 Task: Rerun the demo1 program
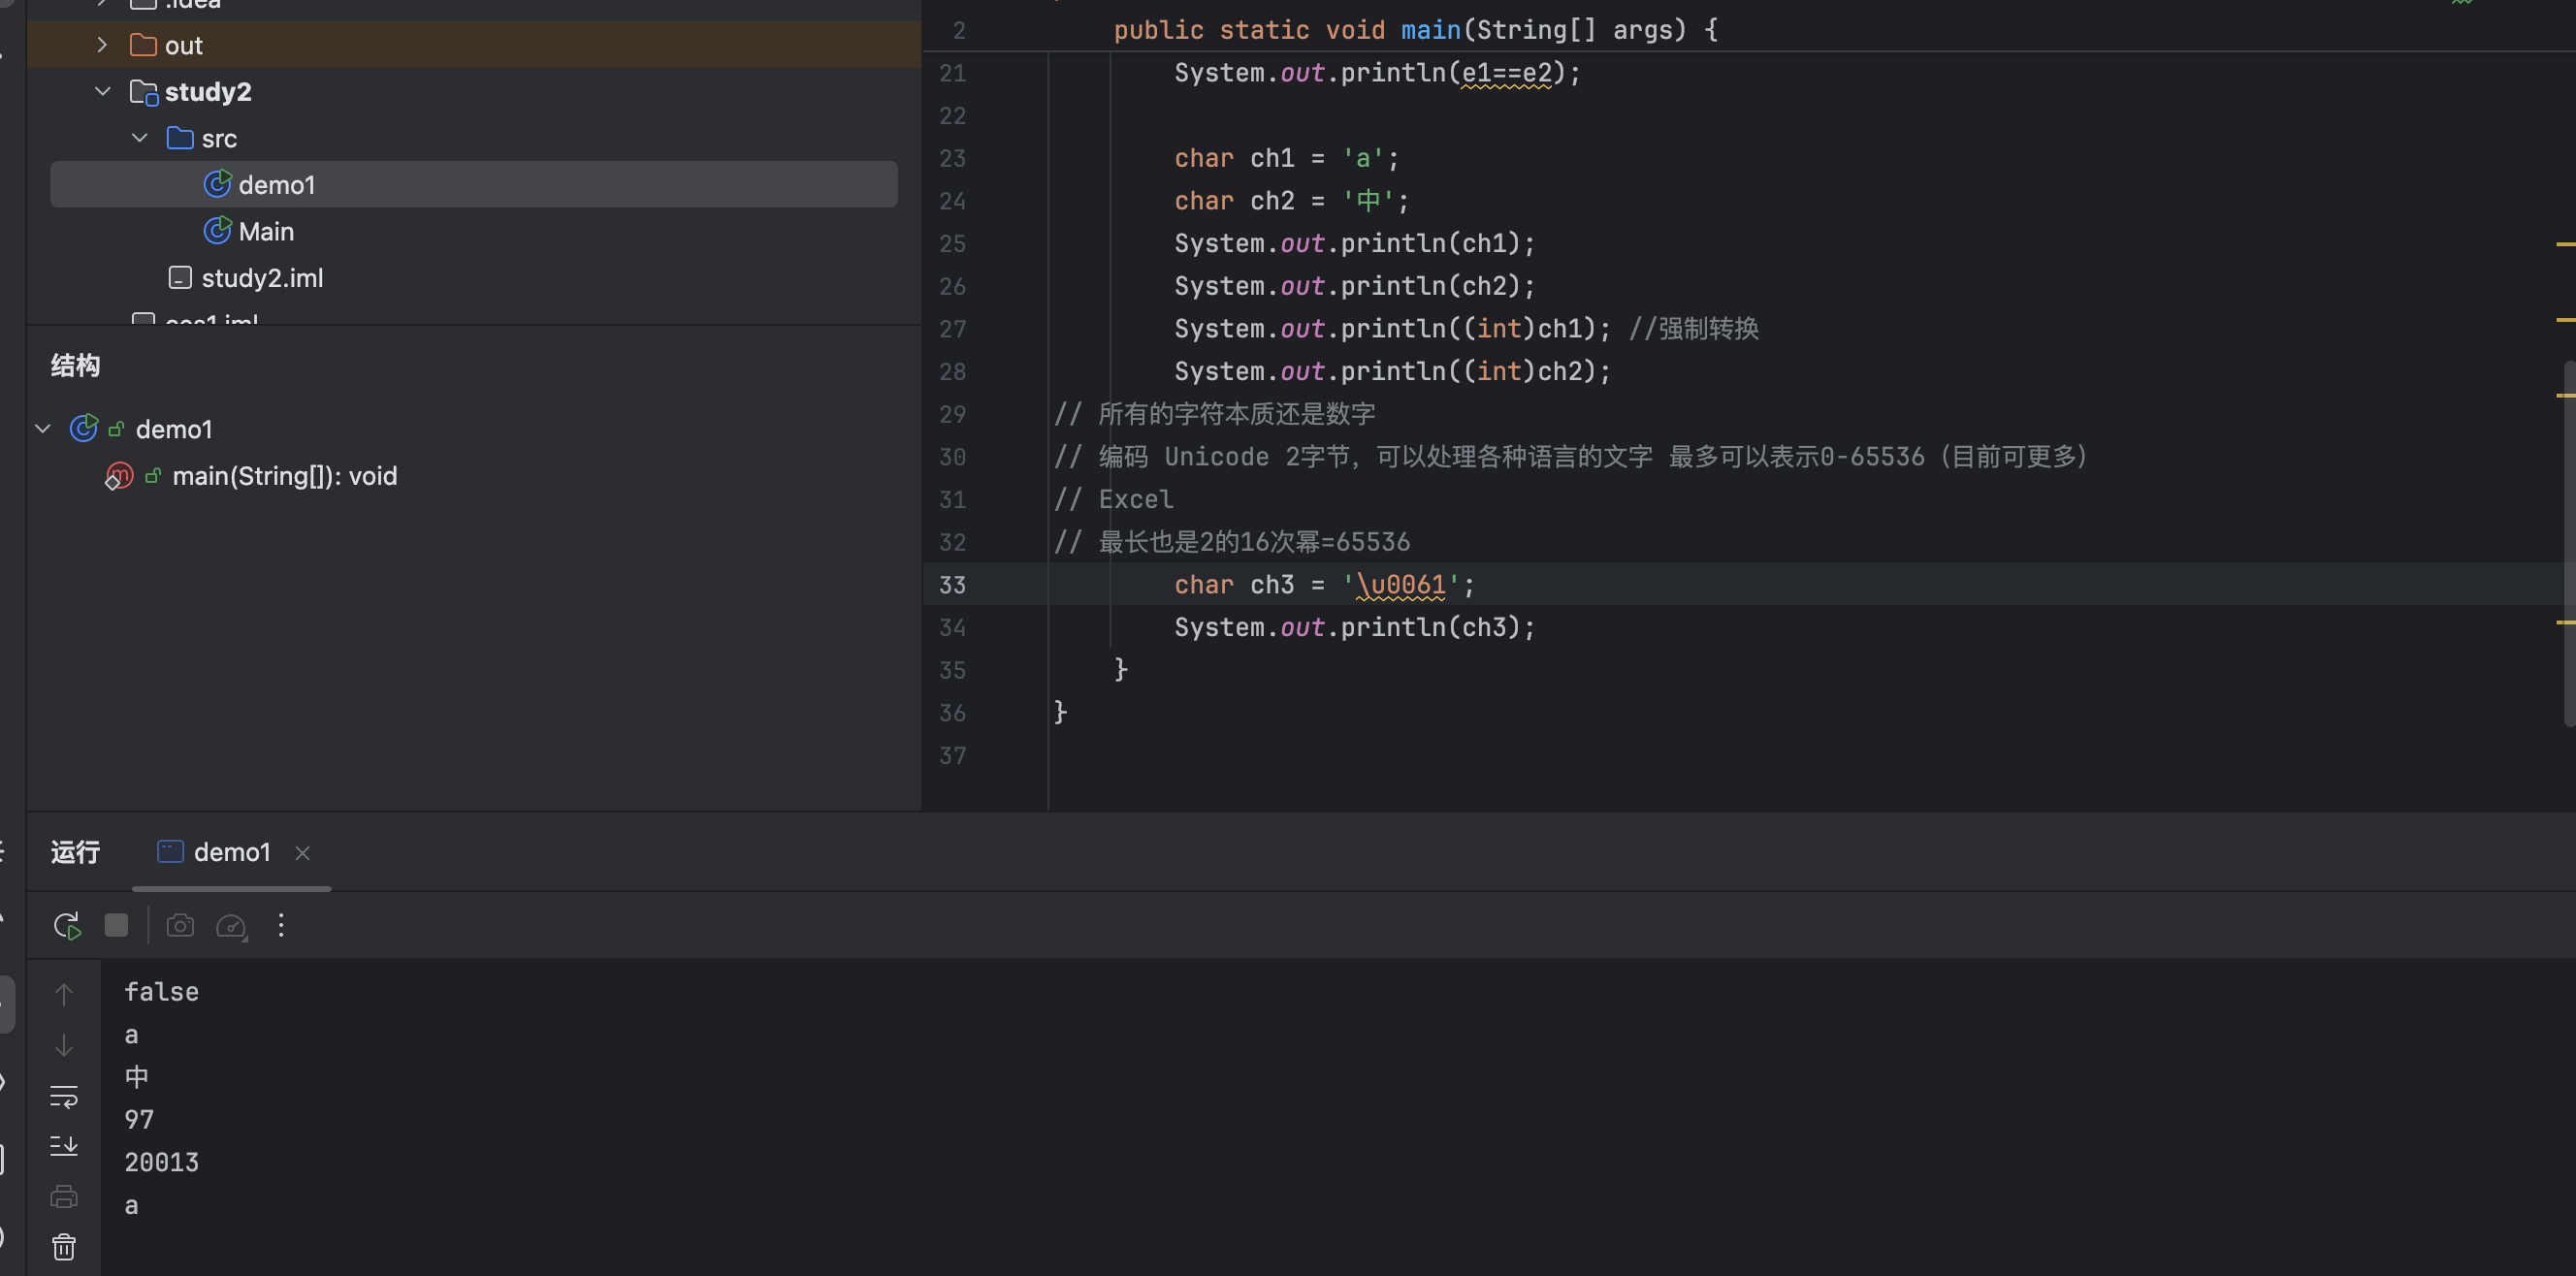pyautogui.click(x=66, y=926)
